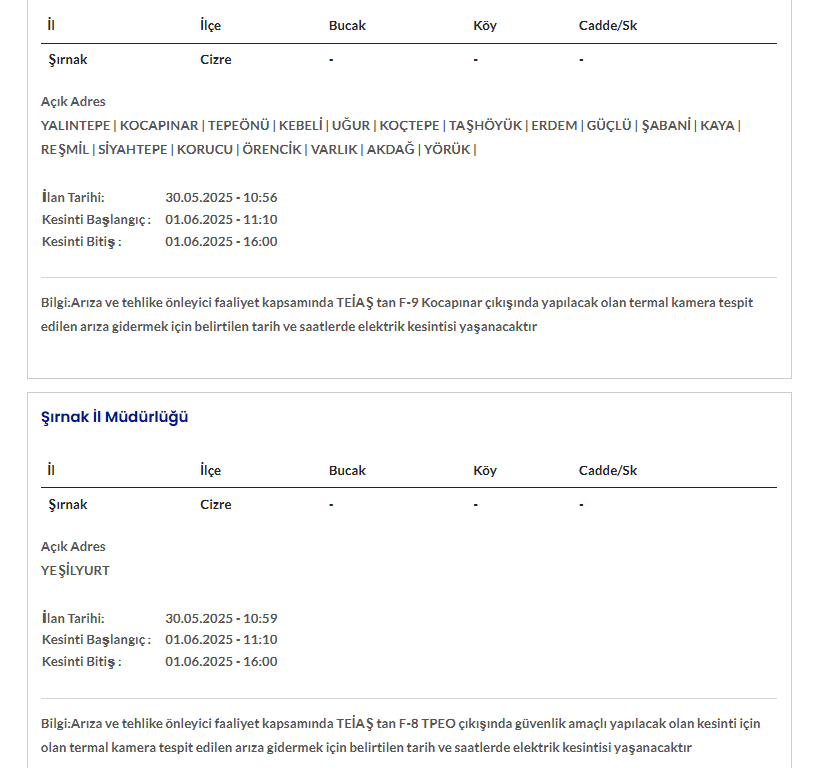
Task: Click the KOCAPINAR village name
Action: click(159, 126)
